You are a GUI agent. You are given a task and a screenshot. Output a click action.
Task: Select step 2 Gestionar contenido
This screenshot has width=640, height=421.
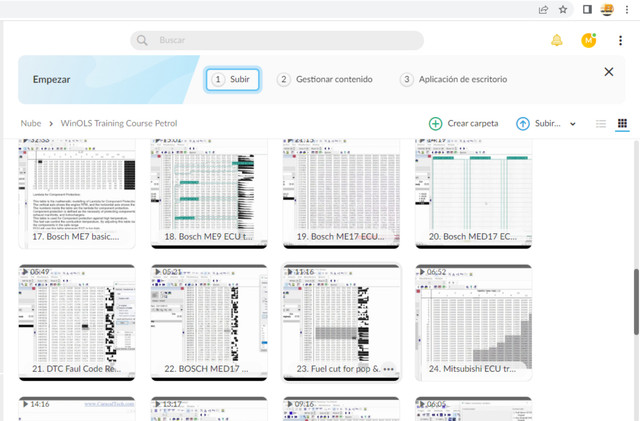pyautogui.click(x=325, y=79)
